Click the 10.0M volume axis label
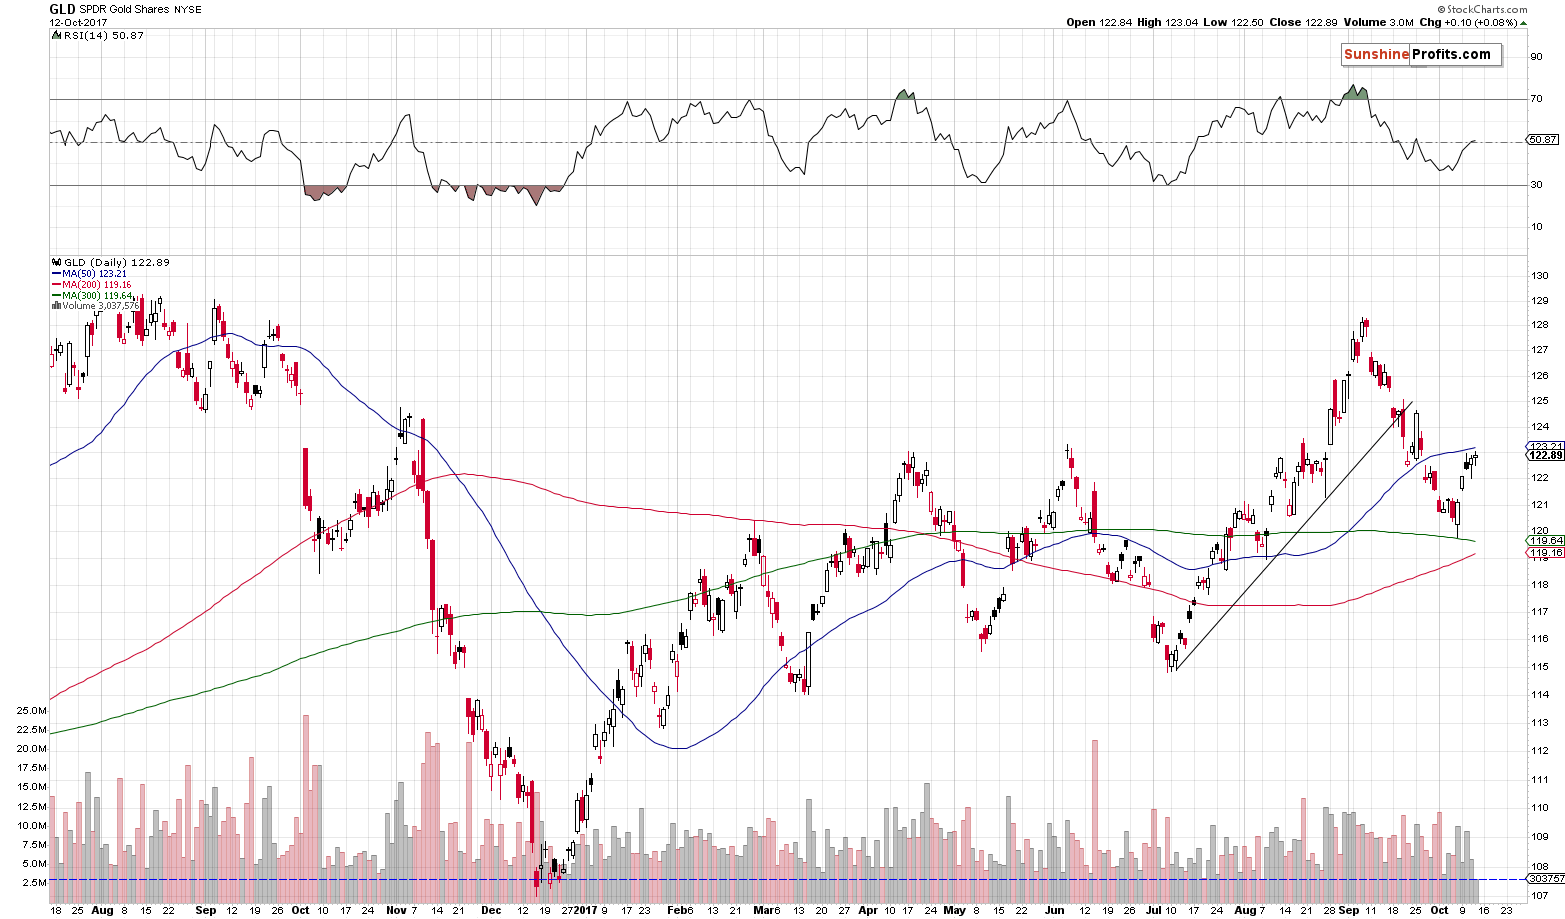This screenshot has height=919, width=1565. click(32, 826)
